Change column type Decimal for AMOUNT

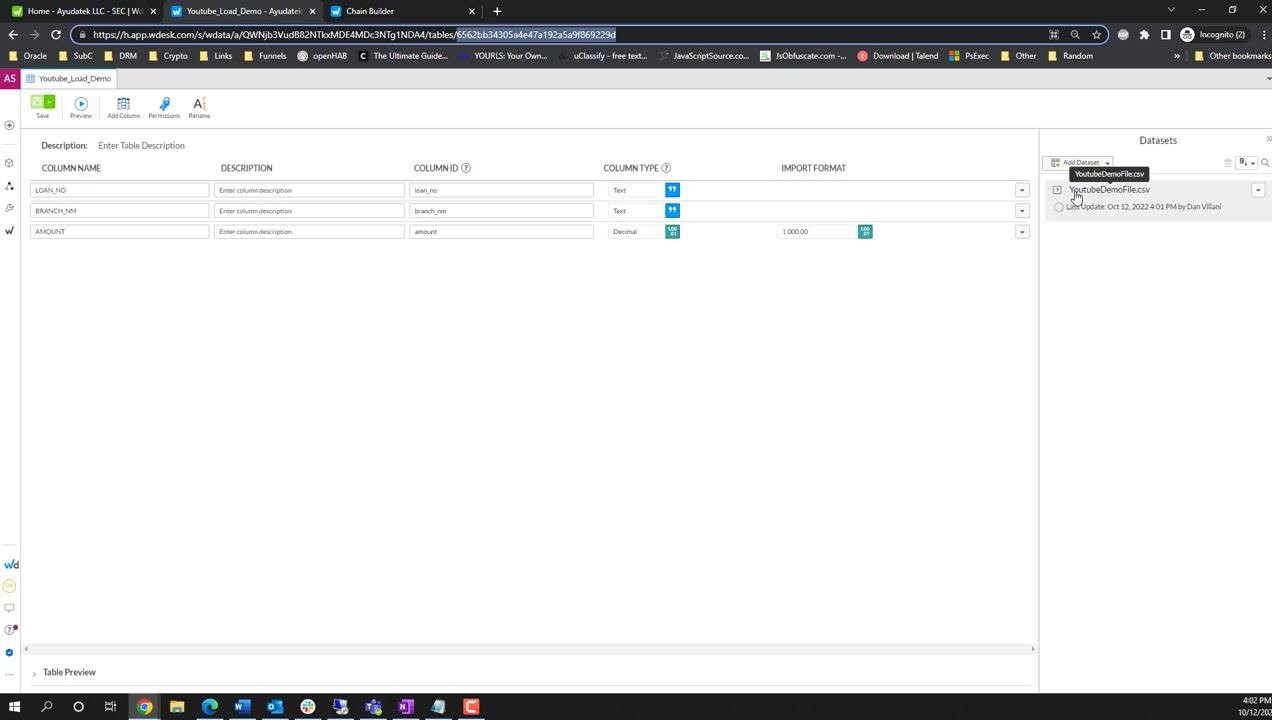click(636, 232)
